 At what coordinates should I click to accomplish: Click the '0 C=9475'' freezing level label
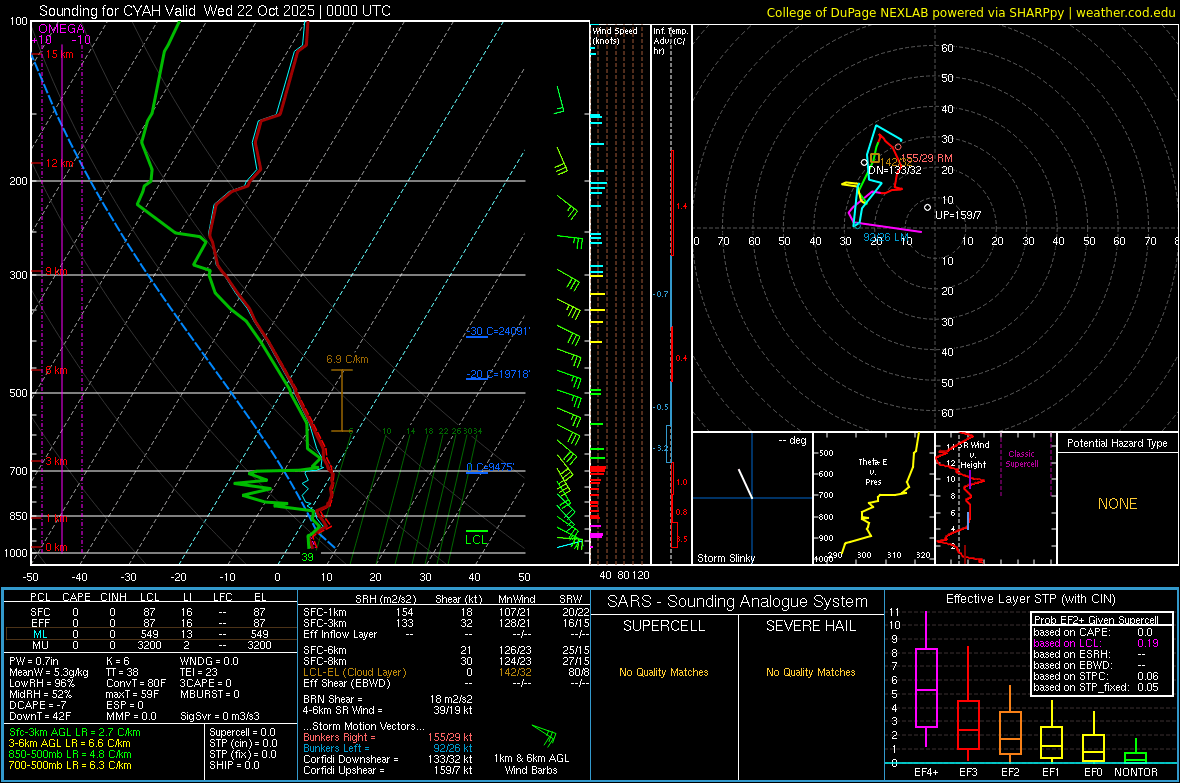[x=490, y=468]
